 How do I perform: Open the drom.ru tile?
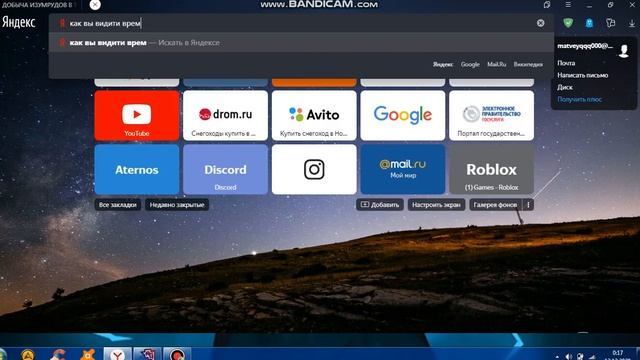[x=225, y=116]
